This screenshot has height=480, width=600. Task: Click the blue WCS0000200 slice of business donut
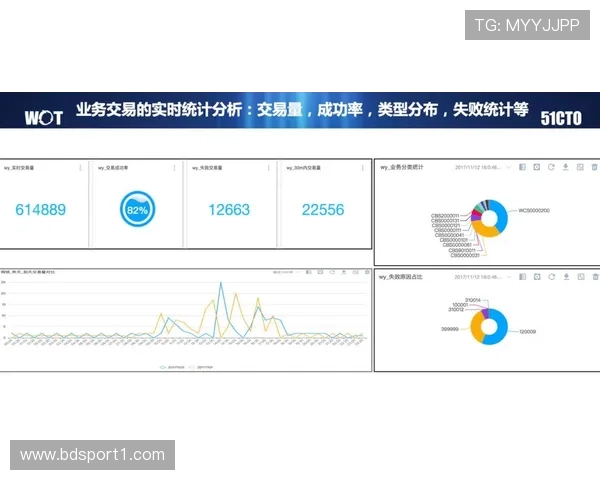click(501, 216)
